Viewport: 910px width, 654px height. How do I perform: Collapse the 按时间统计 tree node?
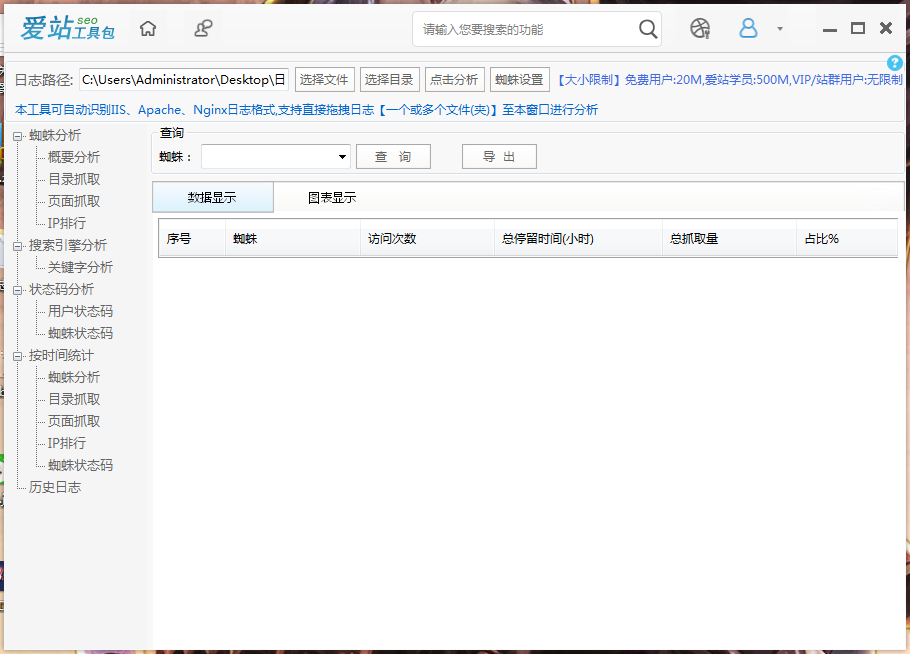[x=18, y=356]
